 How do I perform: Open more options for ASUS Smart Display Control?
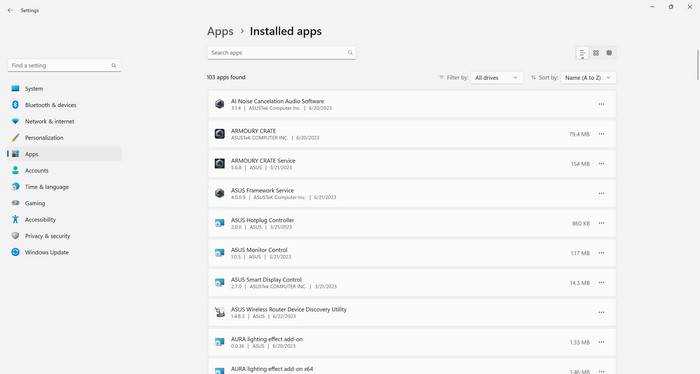[x=601, y=283]
